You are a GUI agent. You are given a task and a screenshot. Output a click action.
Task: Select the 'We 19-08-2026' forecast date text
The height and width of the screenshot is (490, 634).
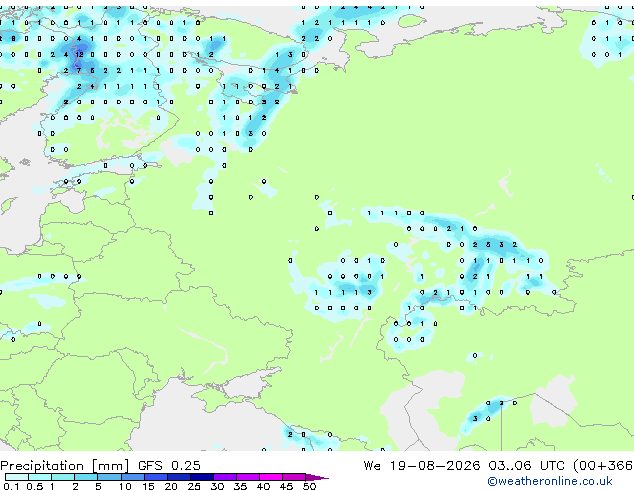tap(422, 465)
